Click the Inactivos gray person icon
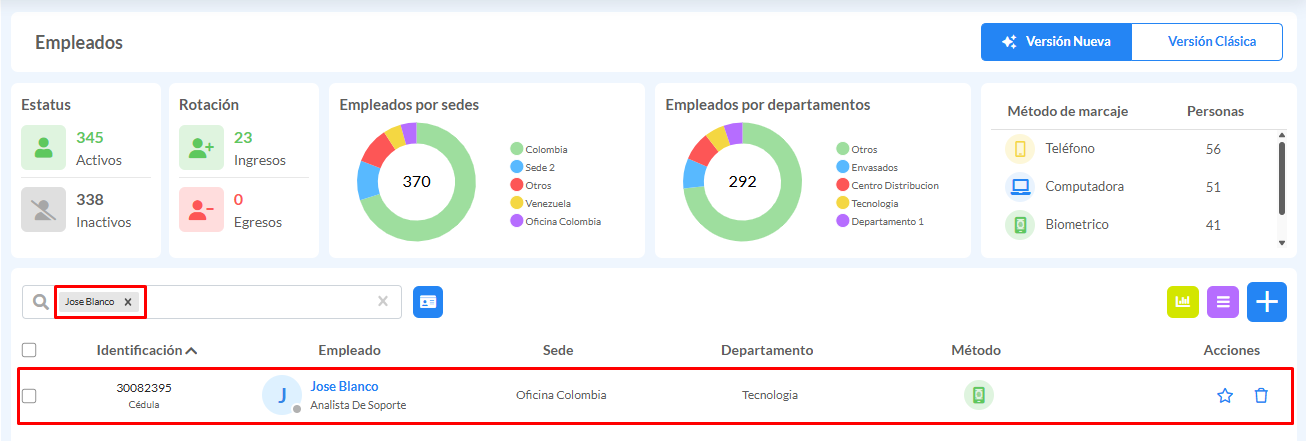 (x=44, y=210)
